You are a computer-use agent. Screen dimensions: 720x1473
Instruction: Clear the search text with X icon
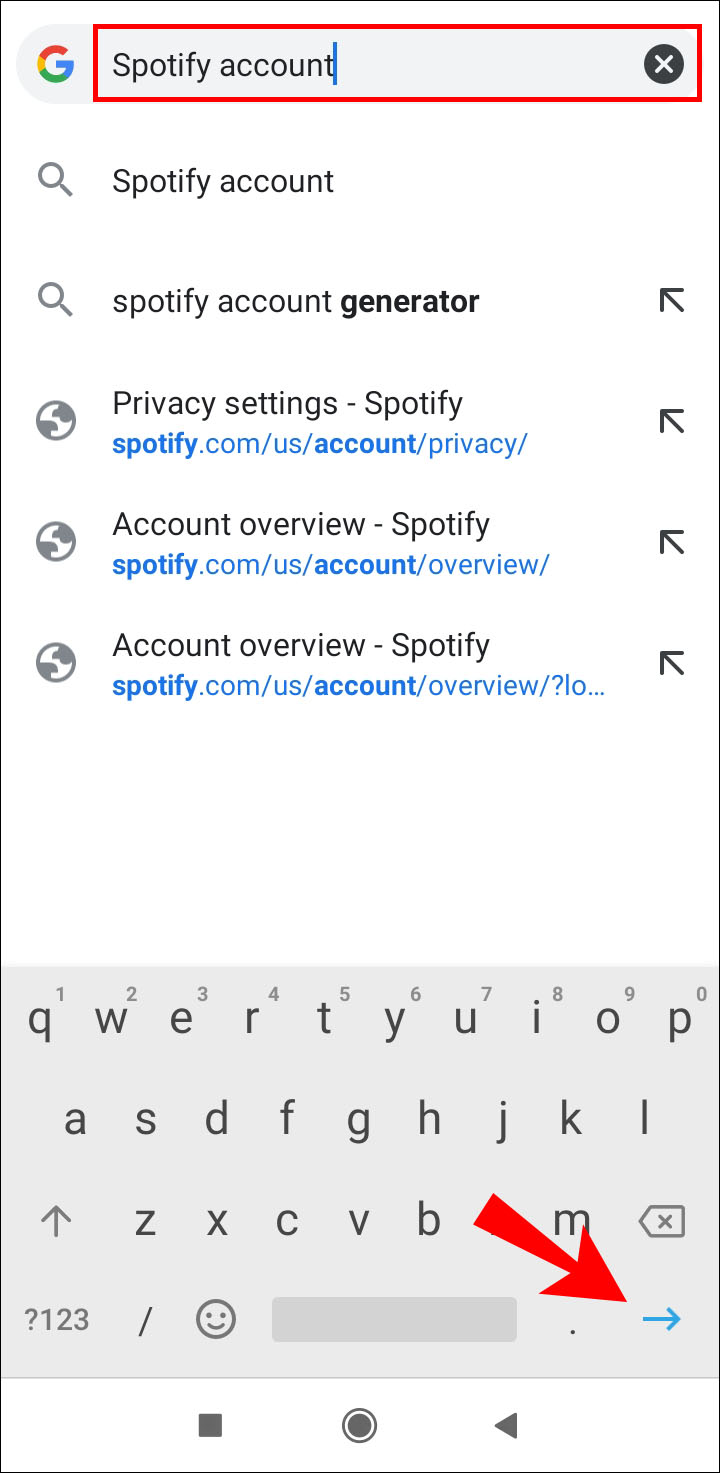[x=663, y=66]
